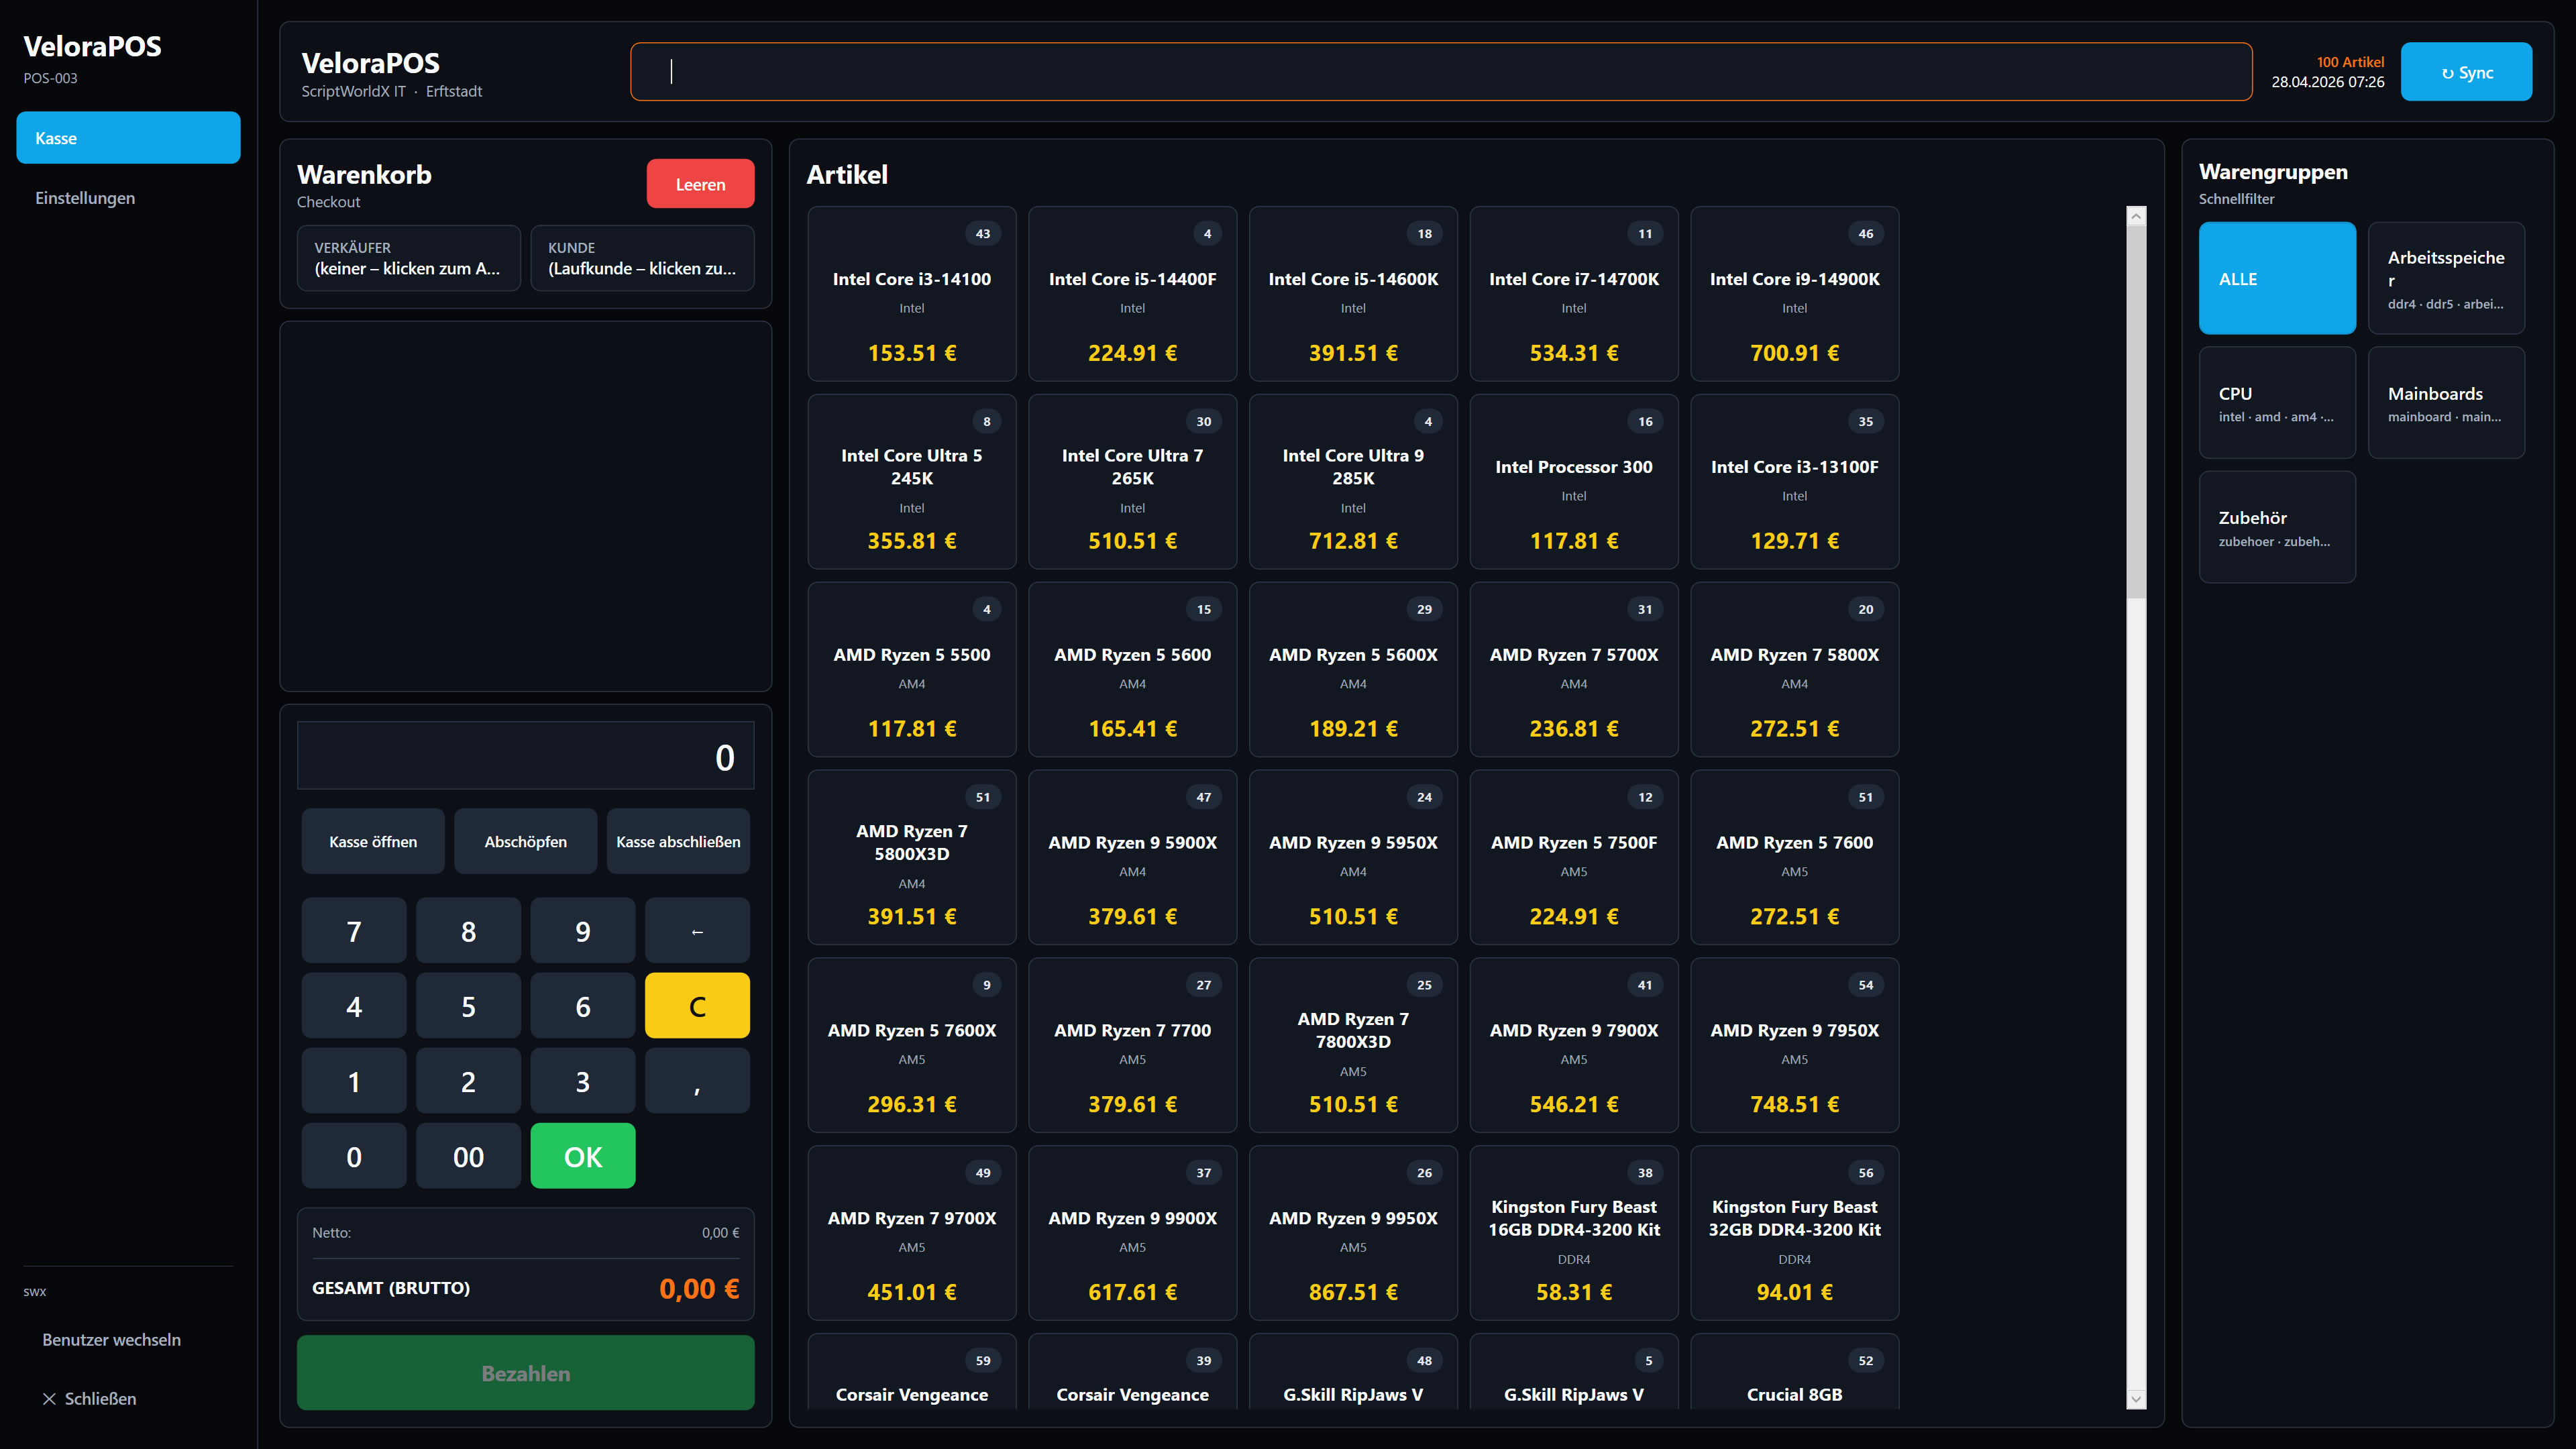Tap the single 0 key on the numpad

tap(354, 1156)
